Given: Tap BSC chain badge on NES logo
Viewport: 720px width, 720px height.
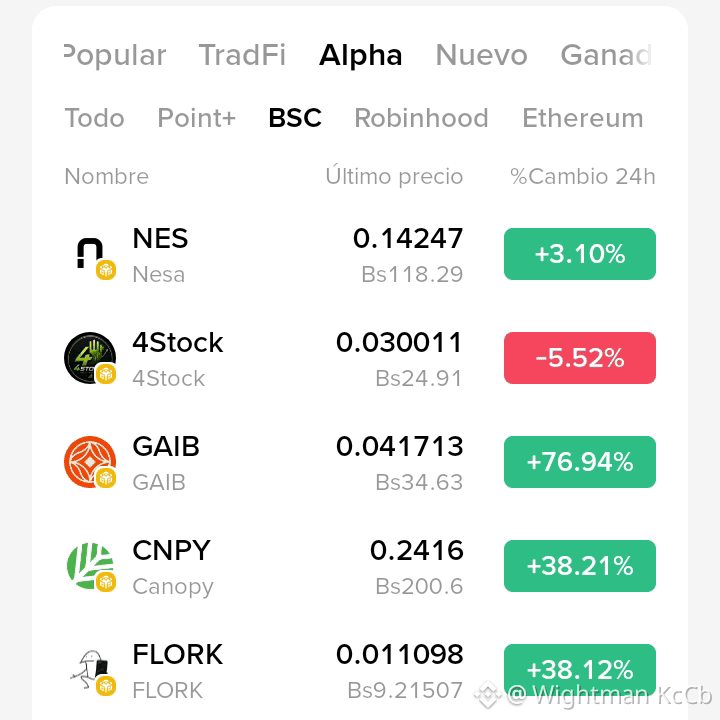Looking at the screenshot, I should click(x=106, y=270).
